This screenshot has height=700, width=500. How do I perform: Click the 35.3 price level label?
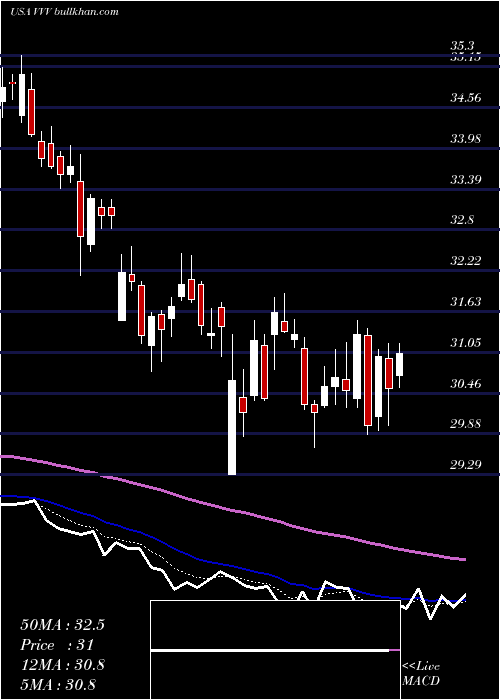point(462,46)
